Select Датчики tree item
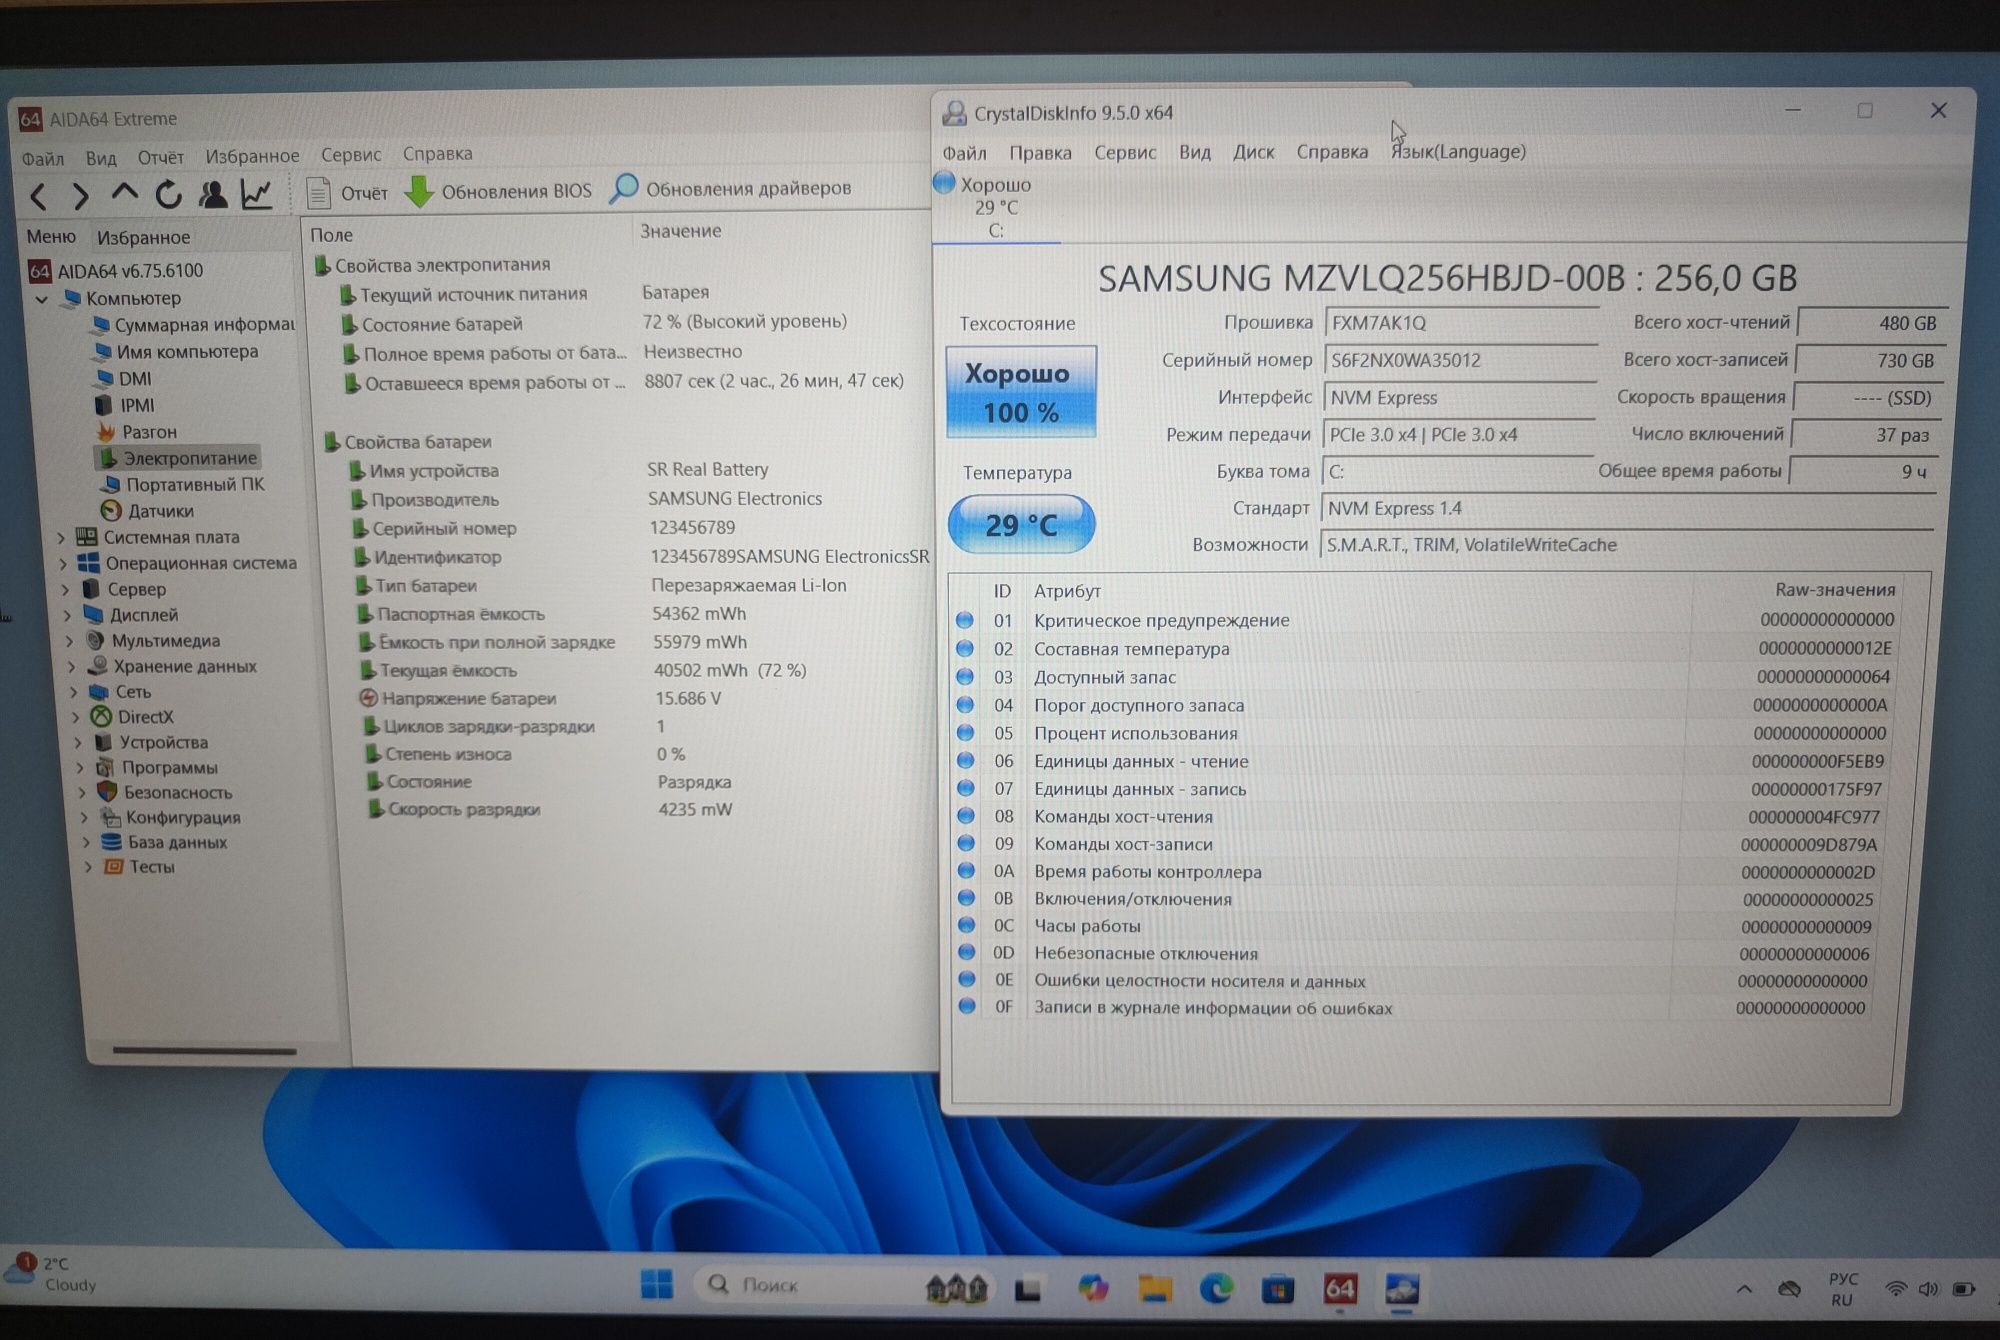 (147, 511)
